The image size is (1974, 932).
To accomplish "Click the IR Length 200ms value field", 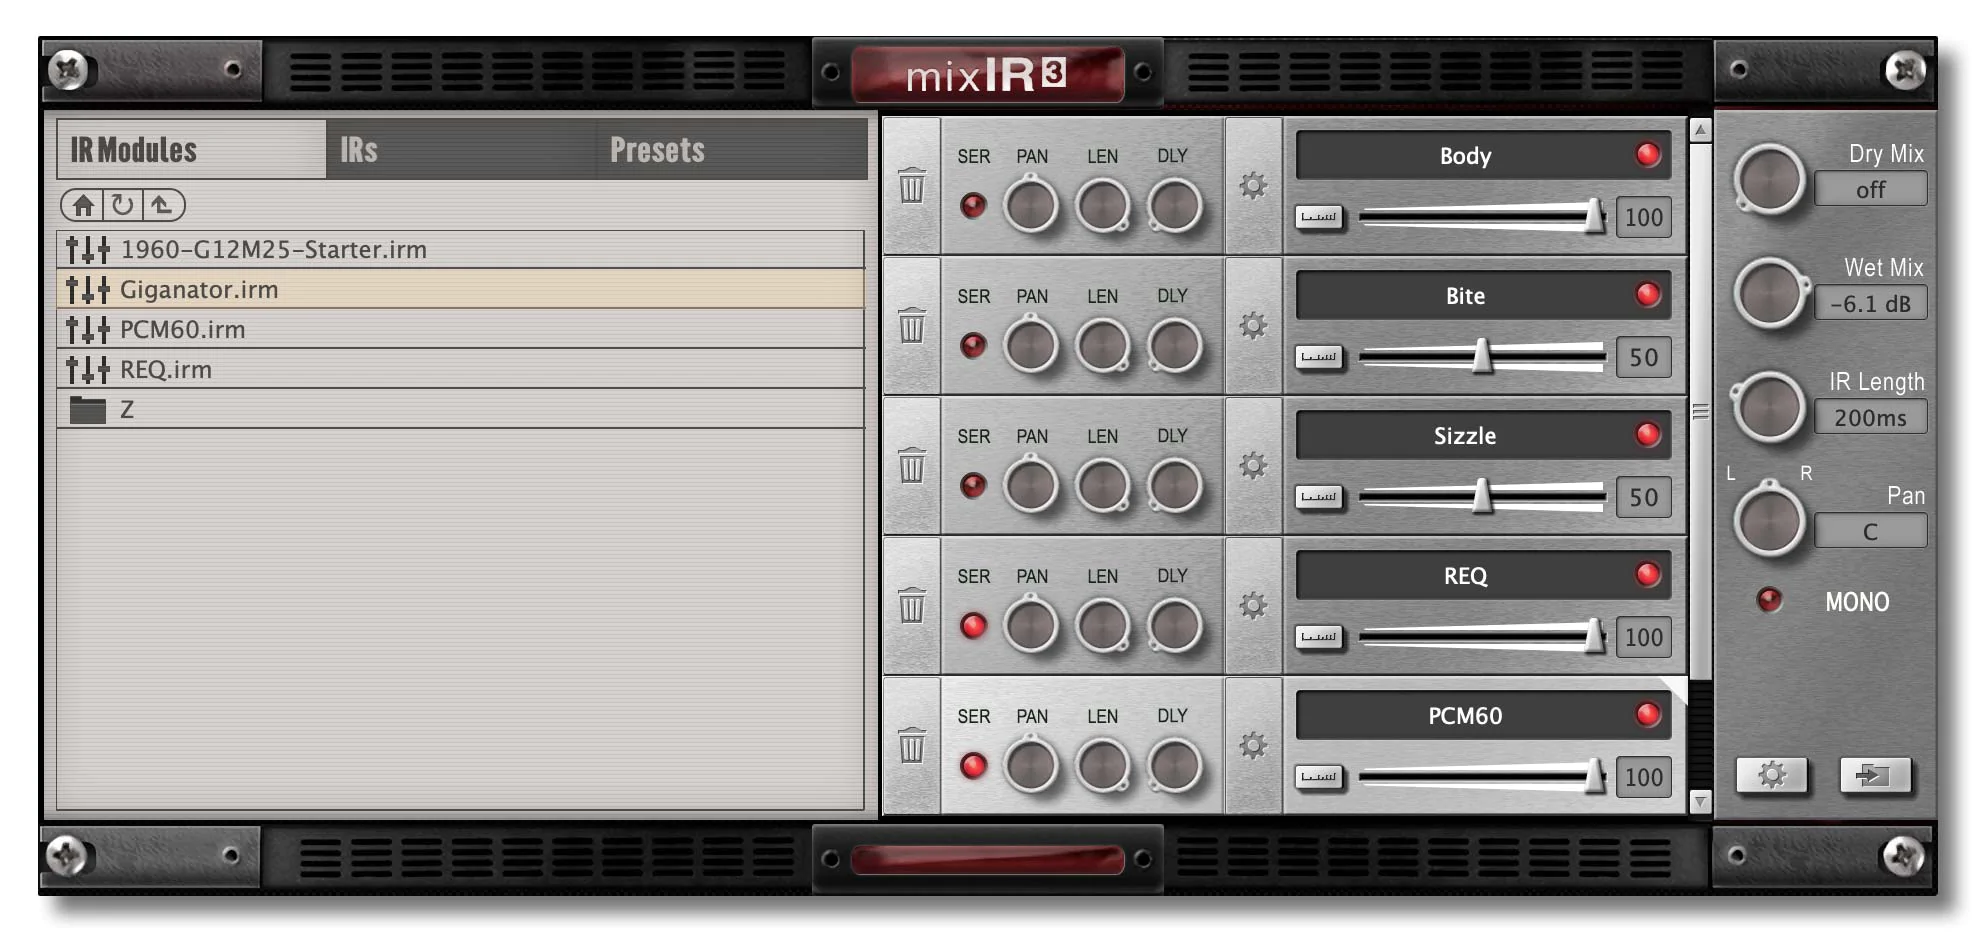I will [x=1870, y=418].
